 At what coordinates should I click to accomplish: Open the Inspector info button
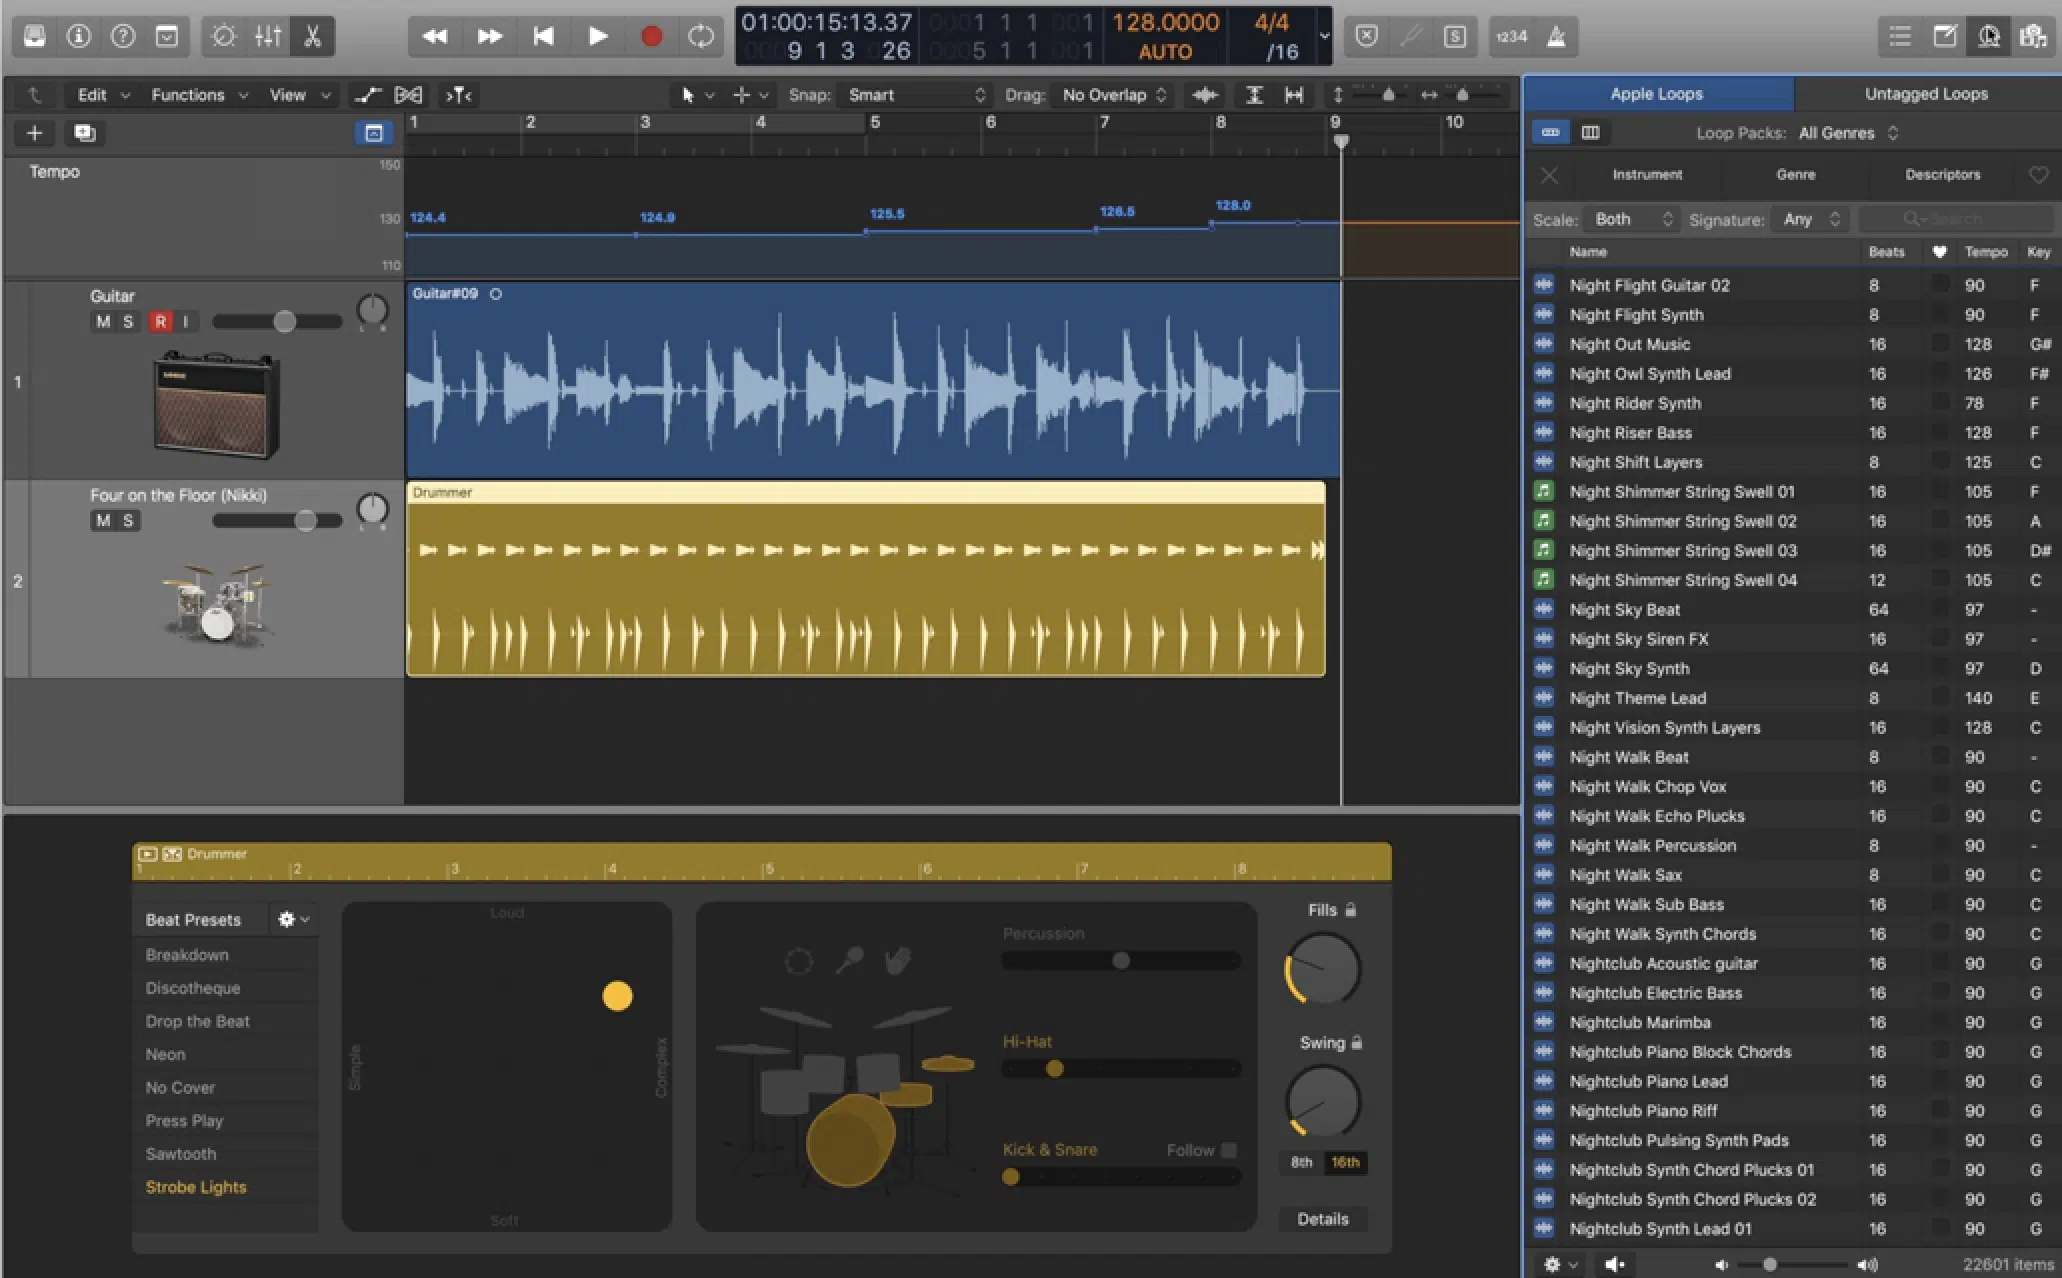pyautogui.click(x=79, y=37)
